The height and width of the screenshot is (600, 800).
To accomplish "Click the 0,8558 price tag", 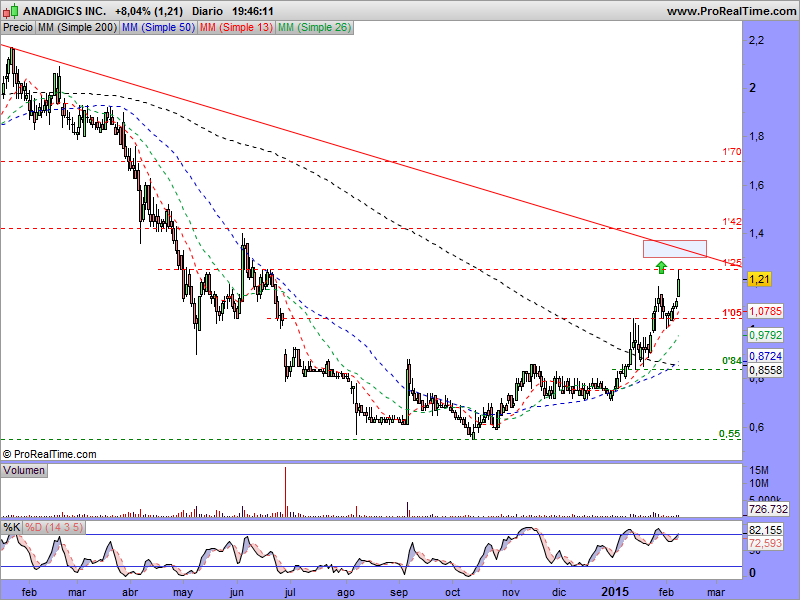I will [765, 370].
